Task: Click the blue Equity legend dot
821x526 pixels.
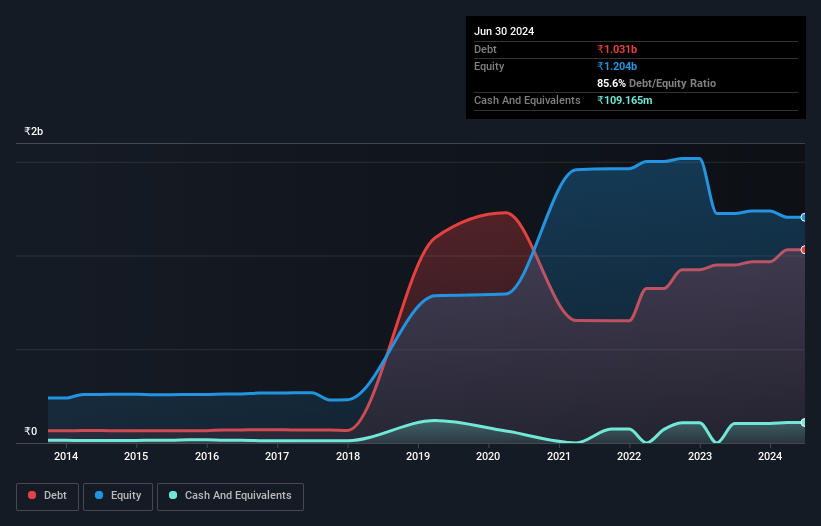Action: pyautogui.click(x=99, y=495)
